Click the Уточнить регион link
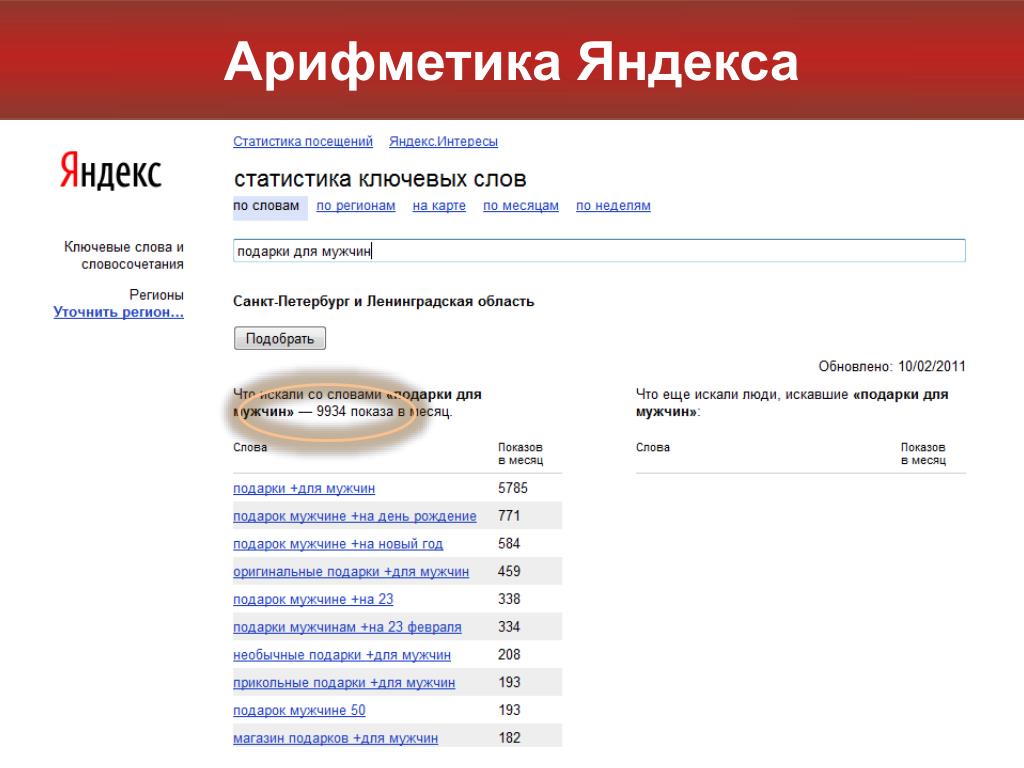The height and width of the screenshot is (768, 1024). 118,312
